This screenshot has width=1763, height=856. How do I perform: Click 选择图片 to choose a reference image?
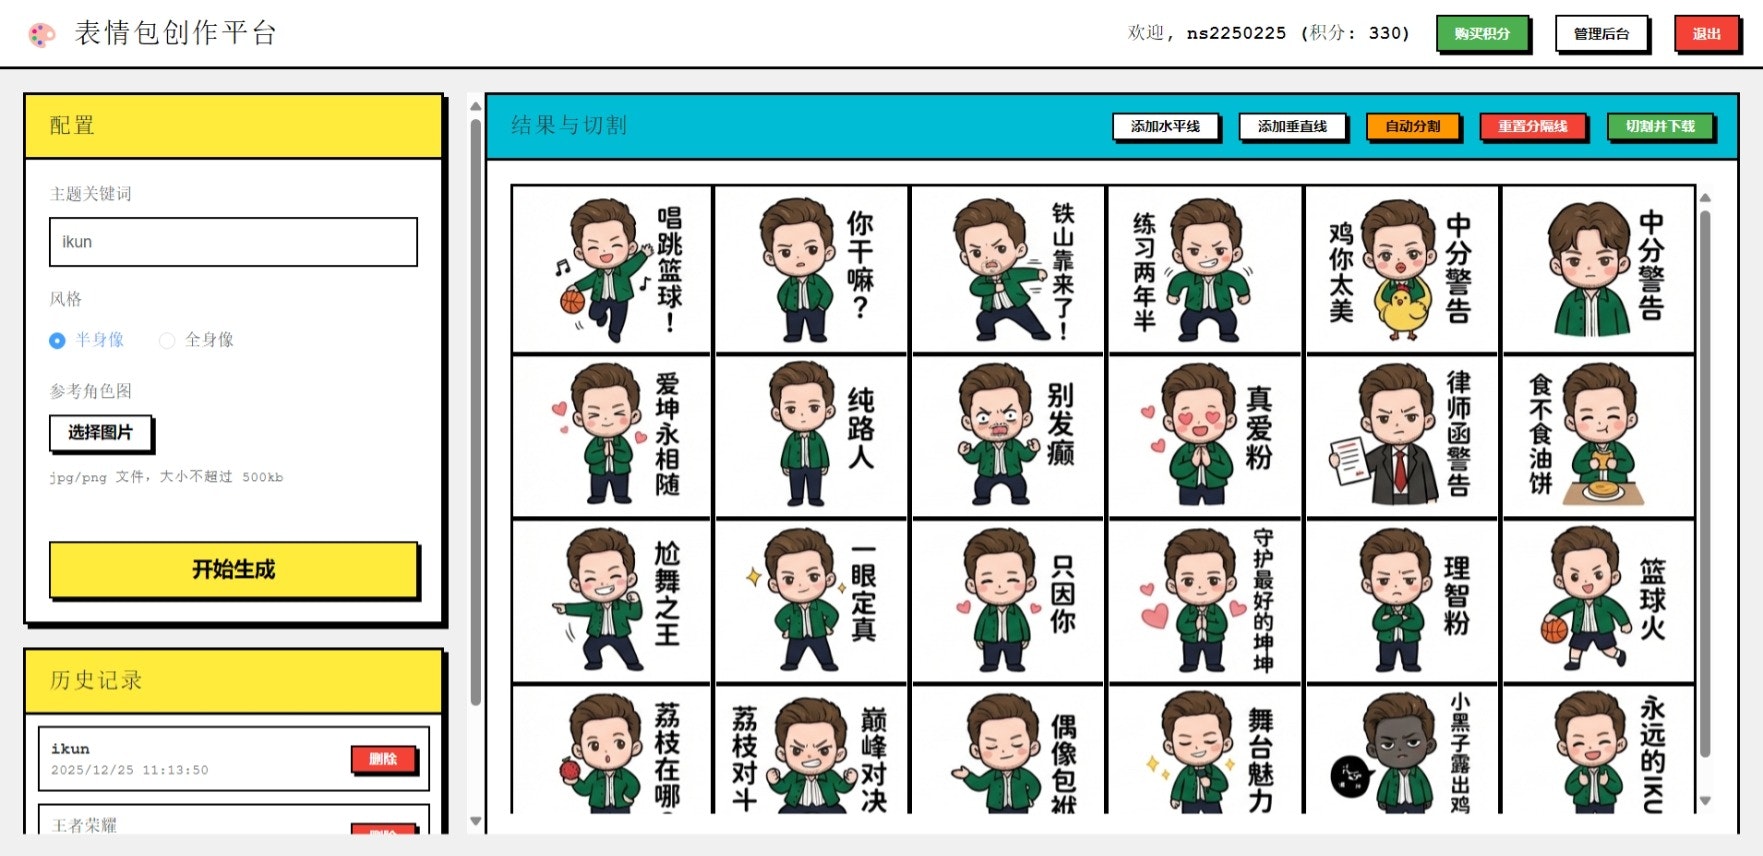pyautogui.click(x=100, y=432)
